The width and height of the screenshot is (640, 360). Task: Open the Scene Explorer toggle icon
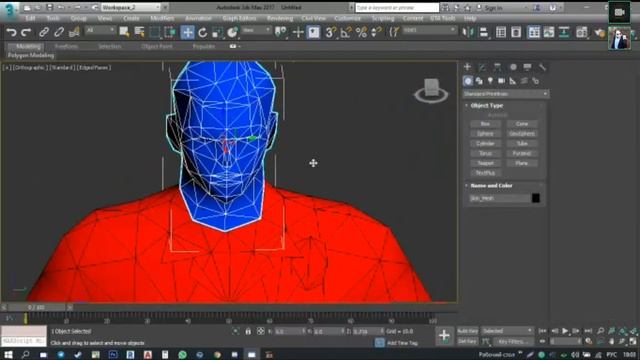[501, 32]
